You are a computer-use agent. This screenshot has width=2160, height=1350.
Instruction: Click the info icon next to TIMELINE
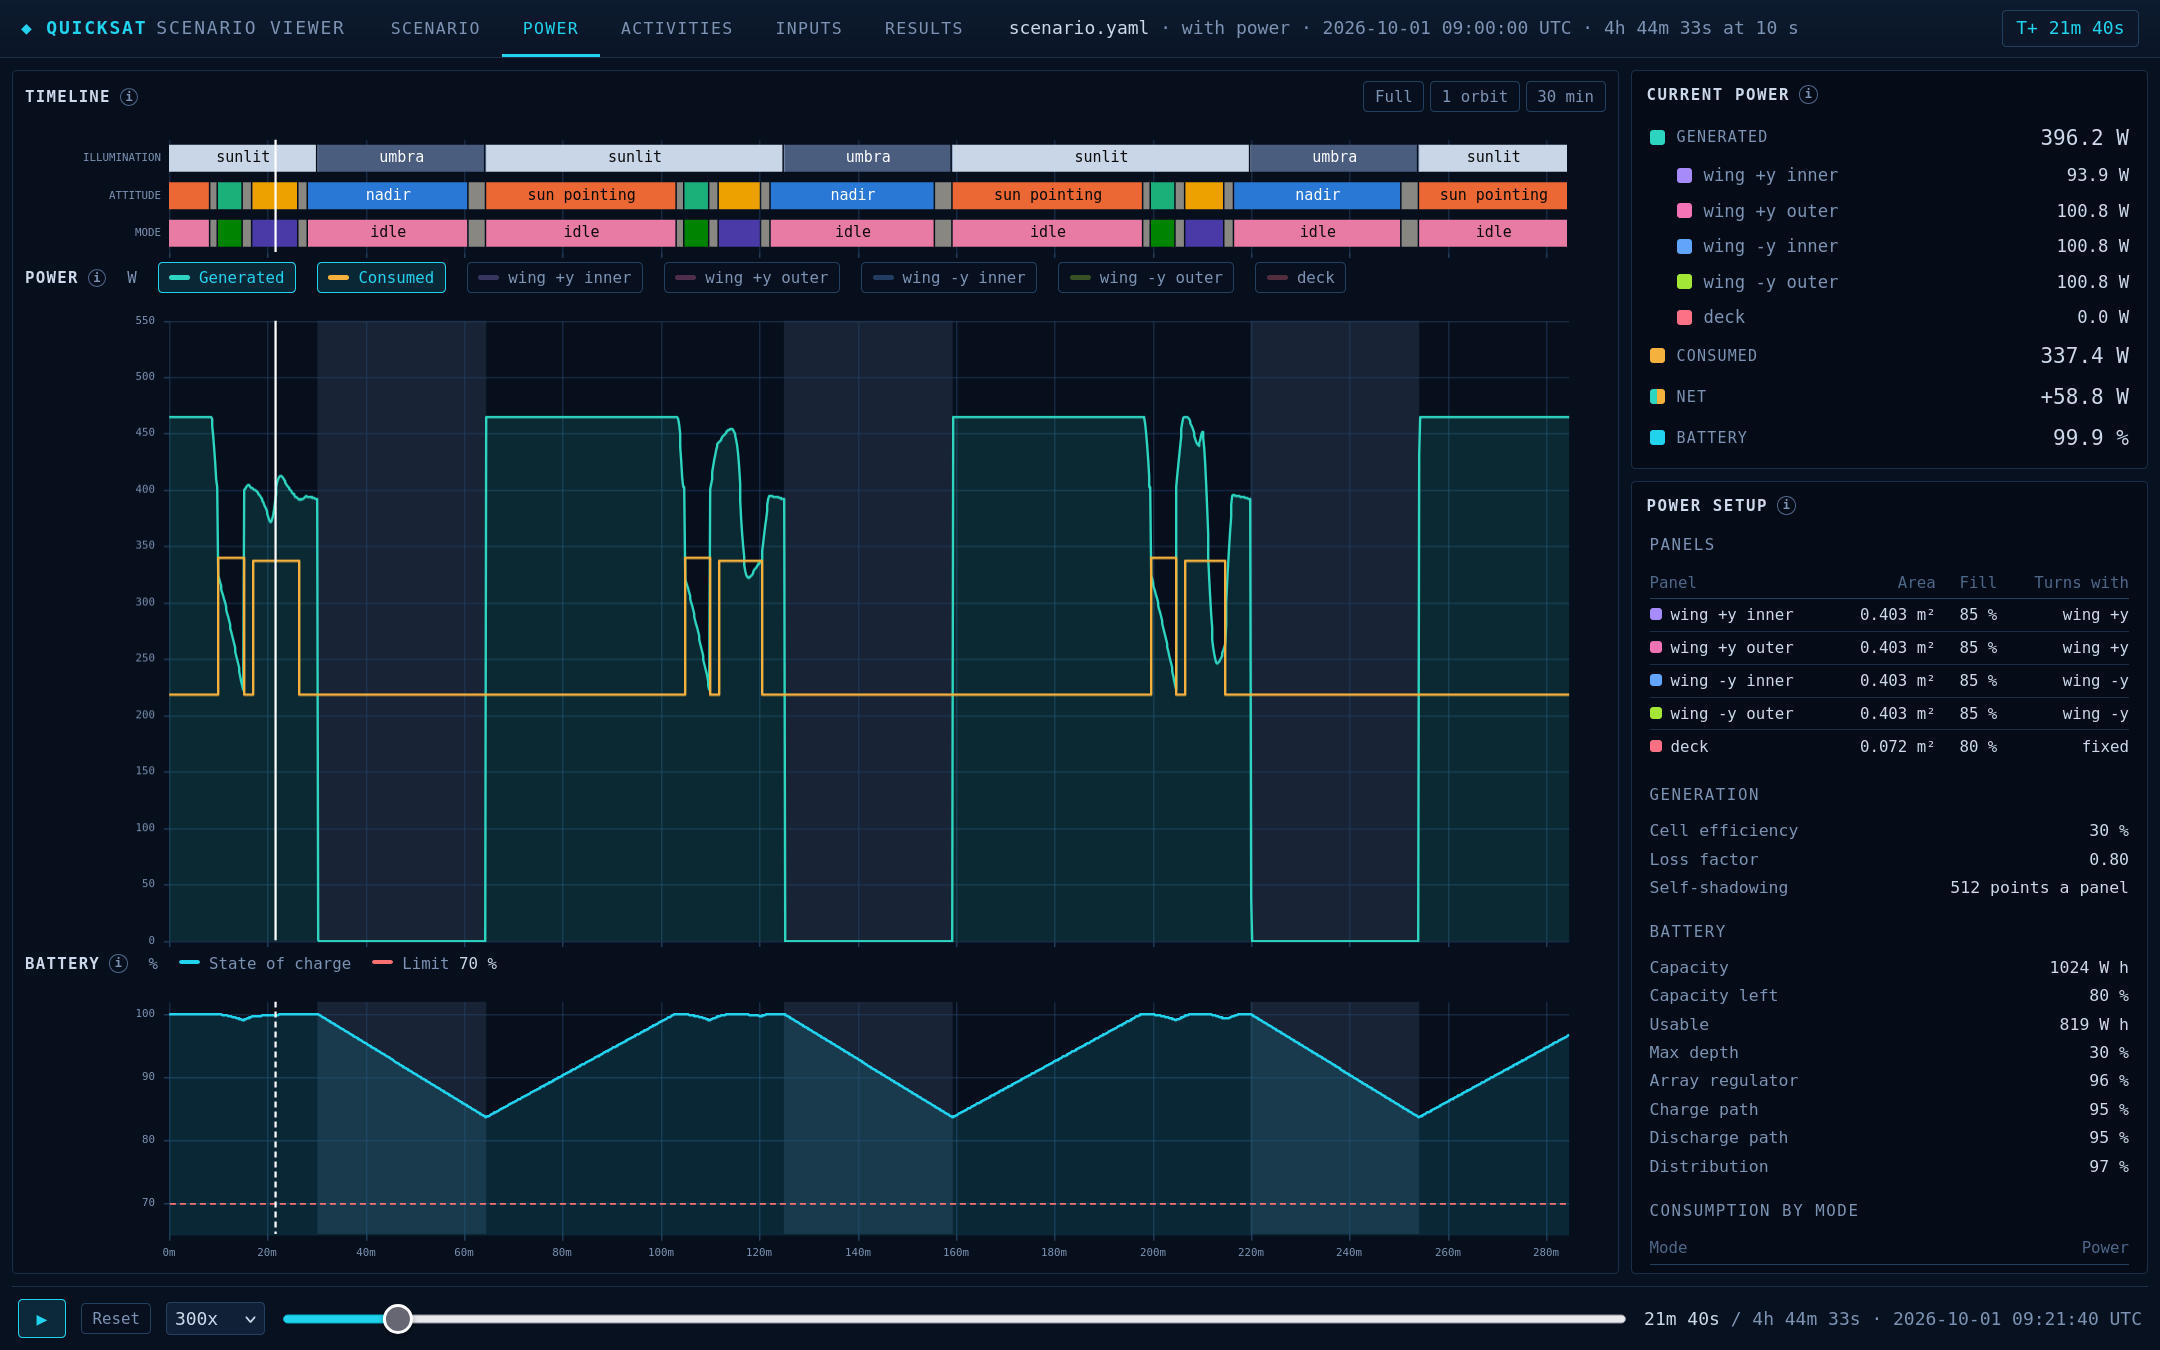click(129, 97)
